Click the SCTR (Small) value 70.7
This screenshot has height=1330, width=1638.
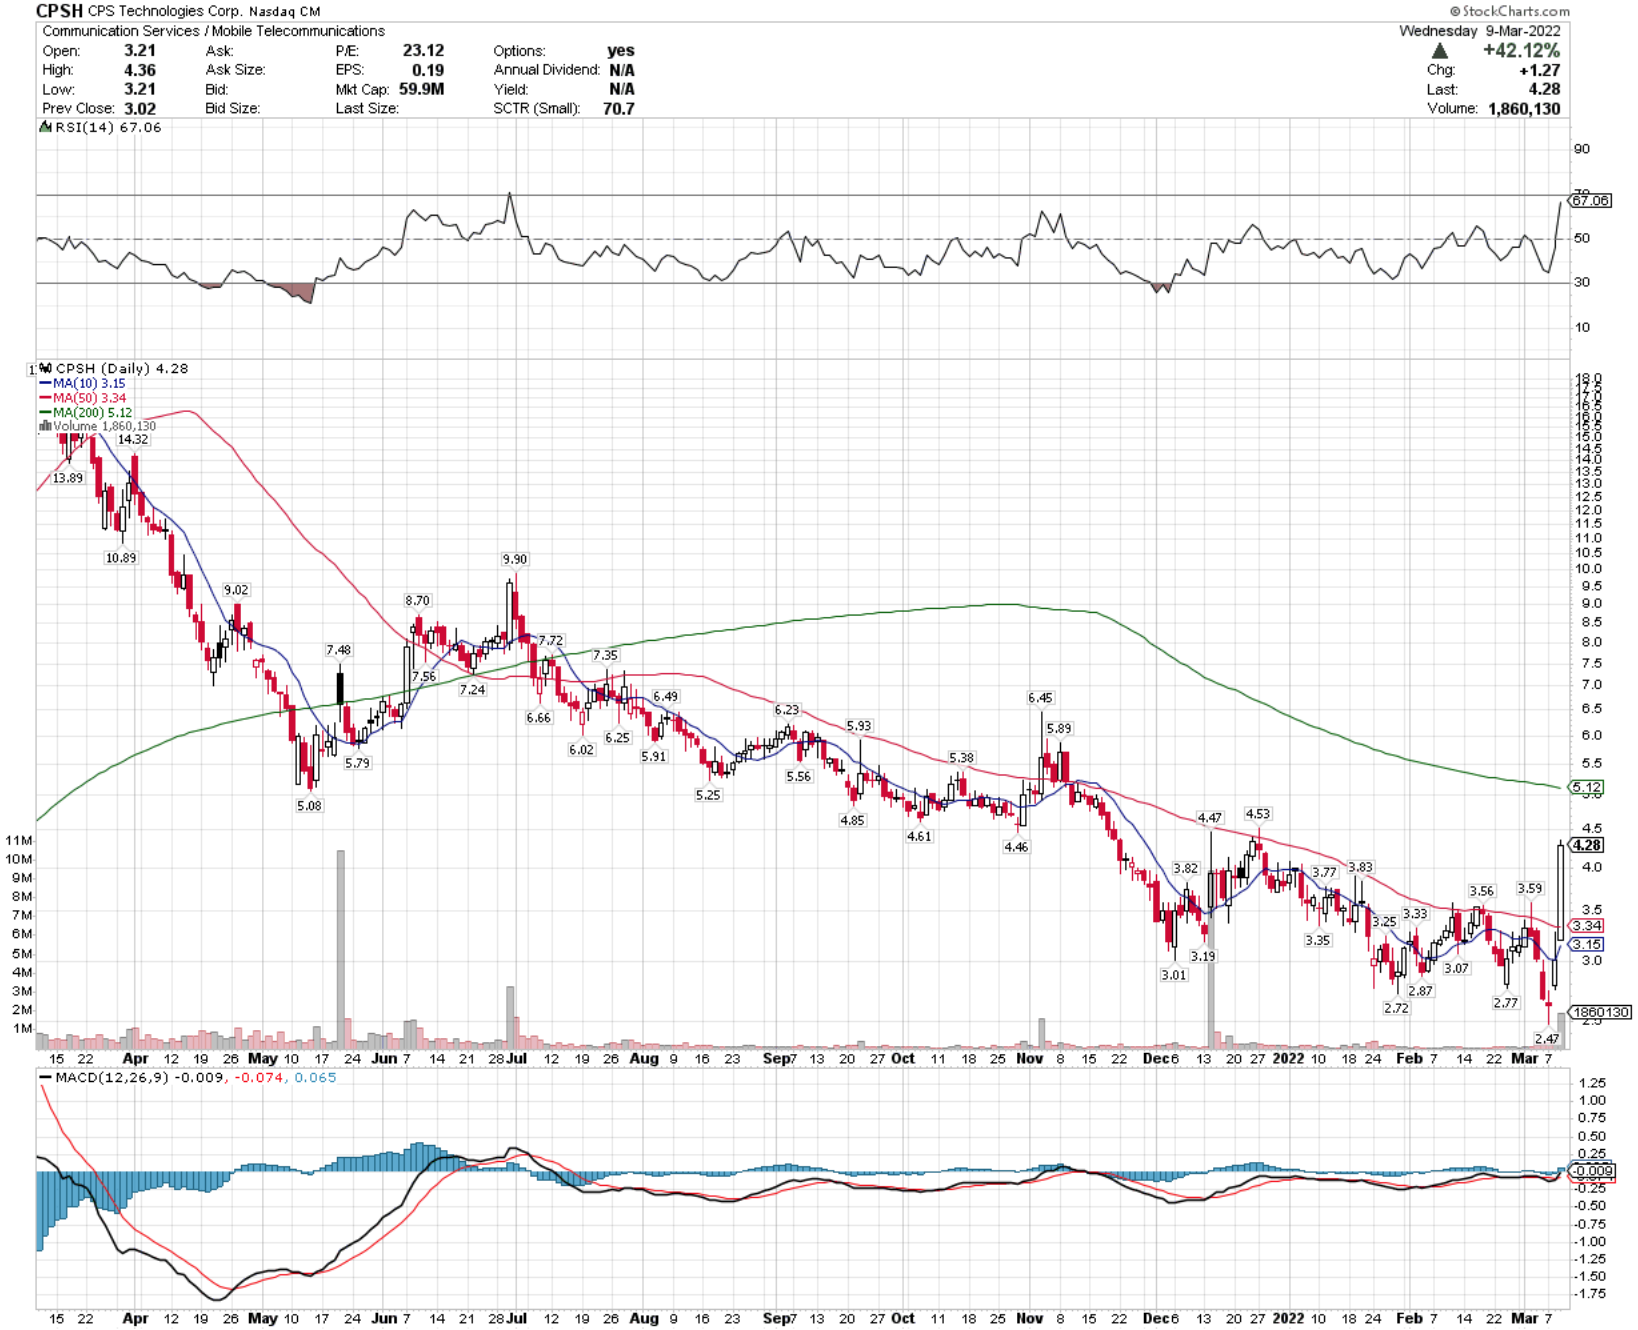pos(618,108)
